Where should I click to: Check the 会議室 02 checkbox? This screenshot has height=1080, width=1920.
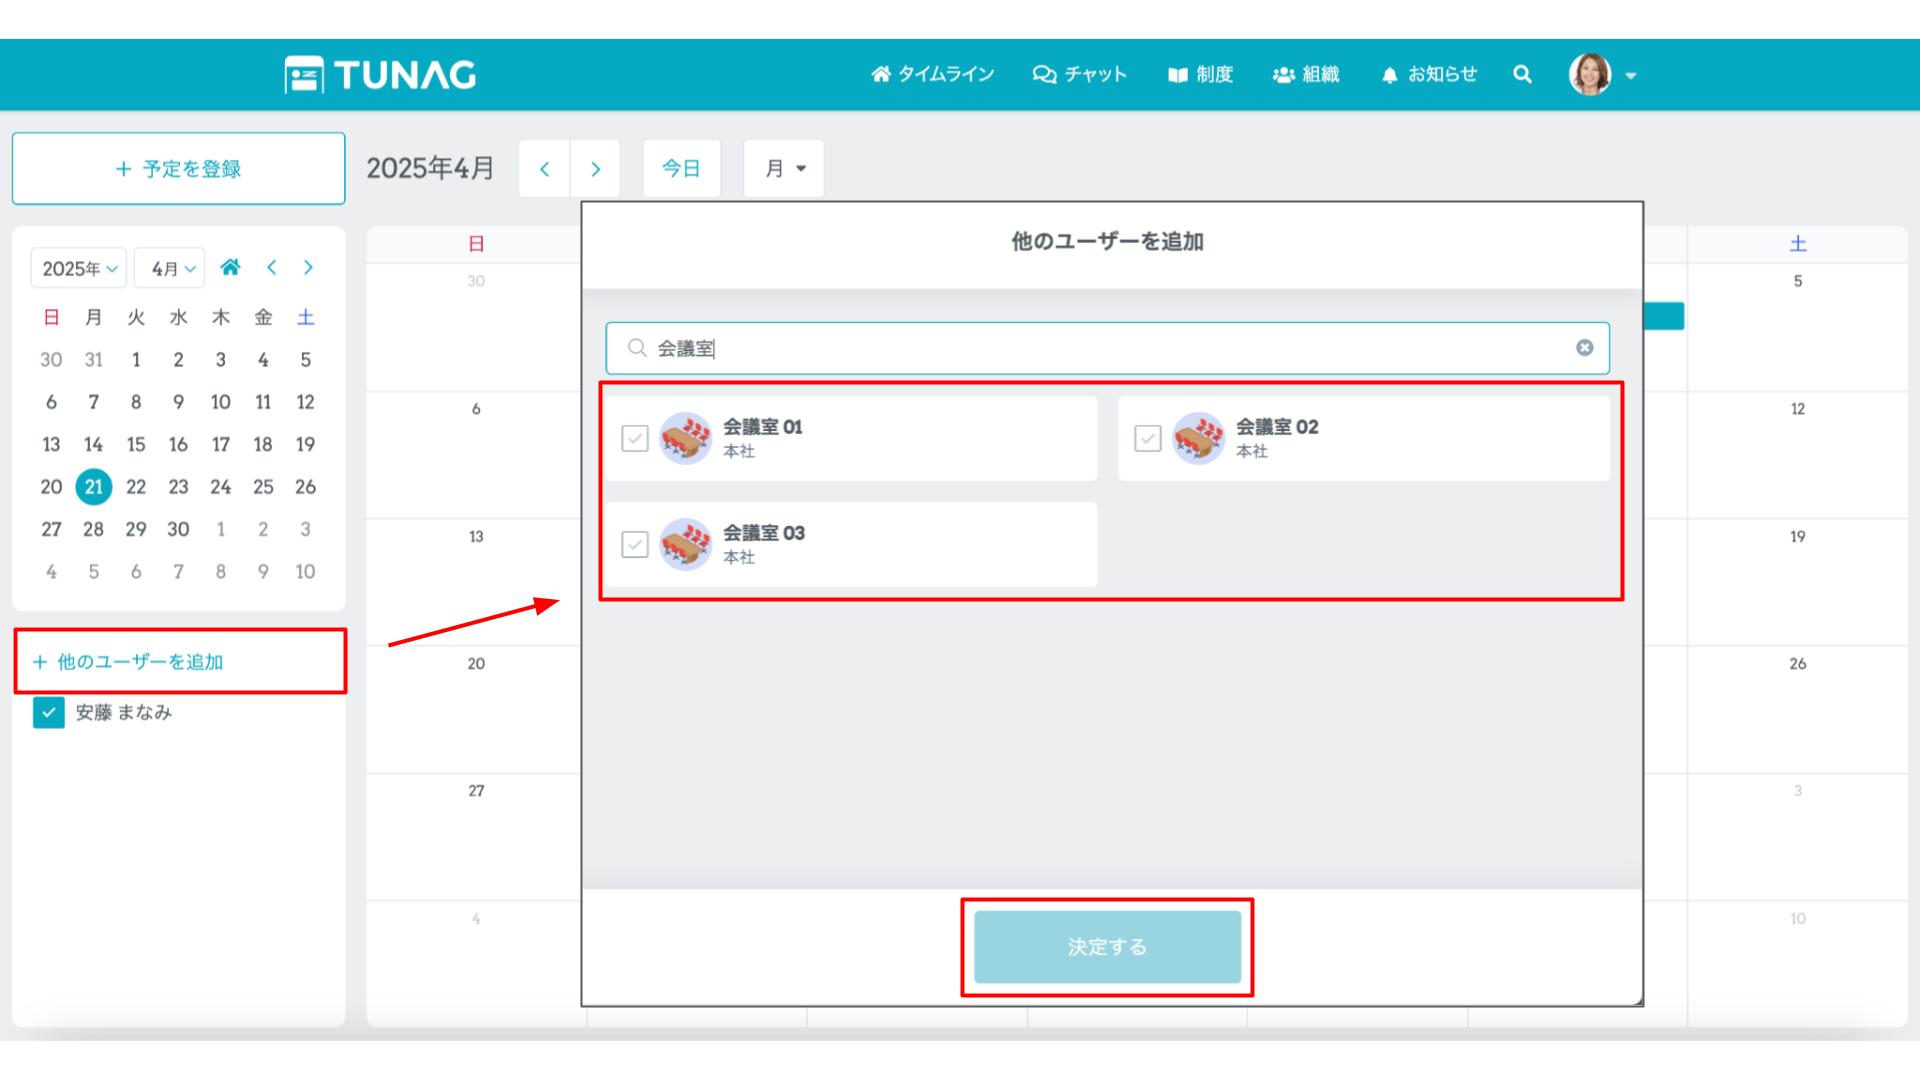click(x=1148, y=438)
